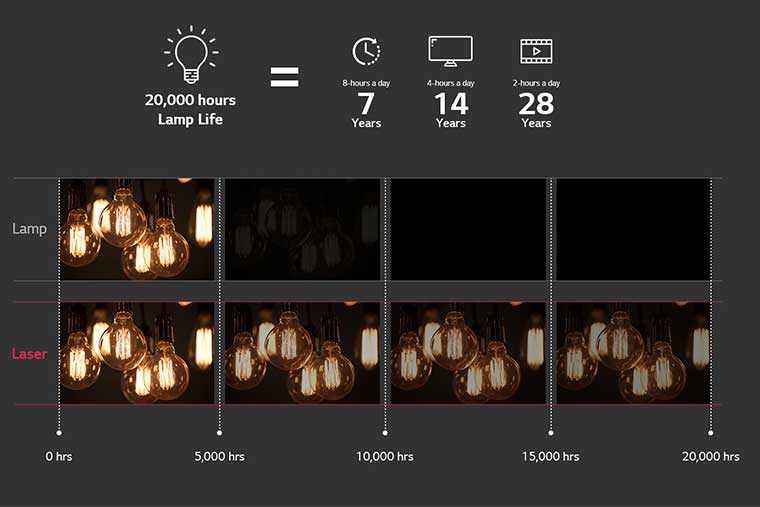Click the film strip icon above 2-hours a day
The width and height of the screenshot is (760, 507).
tap(536, 51)
